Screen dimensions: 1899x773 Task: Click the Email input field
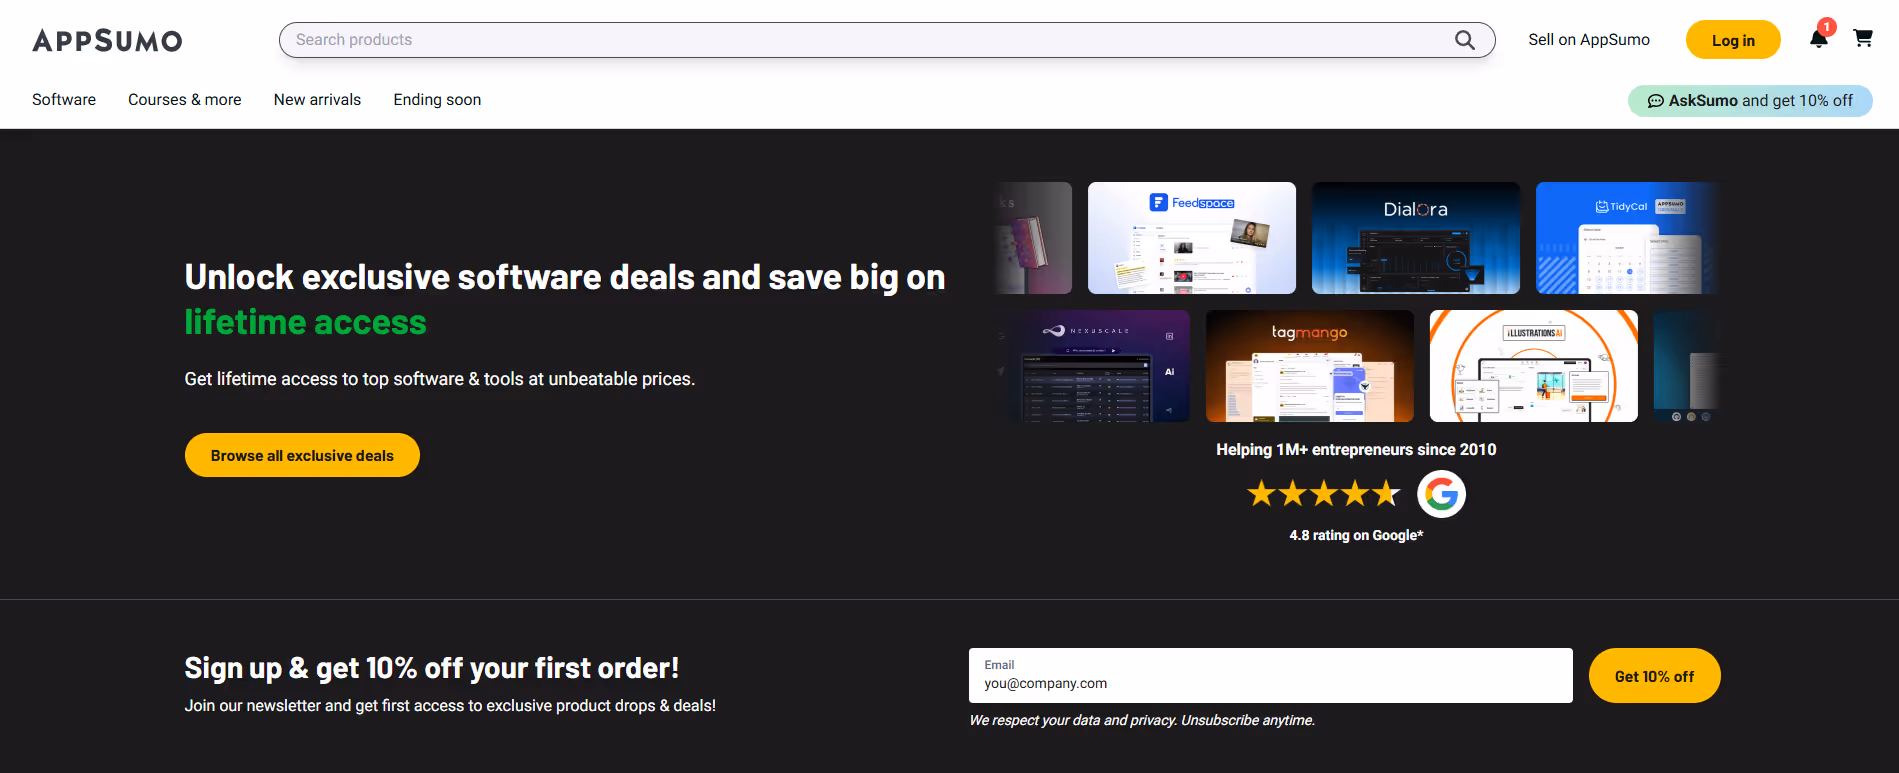pyautogui.click(x=1270, y=676)
